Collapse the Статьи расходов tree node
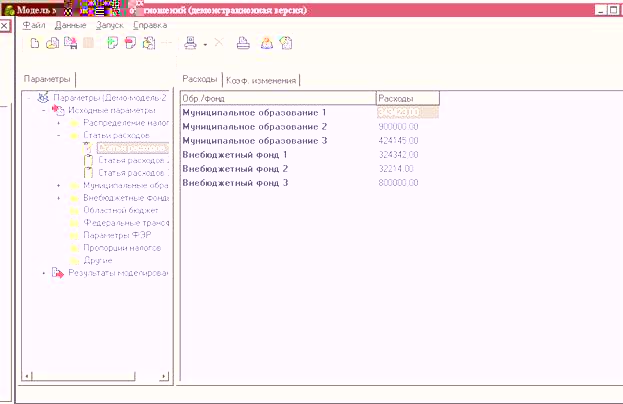This screenshot has width=623, height=404. tap(59, 134)
